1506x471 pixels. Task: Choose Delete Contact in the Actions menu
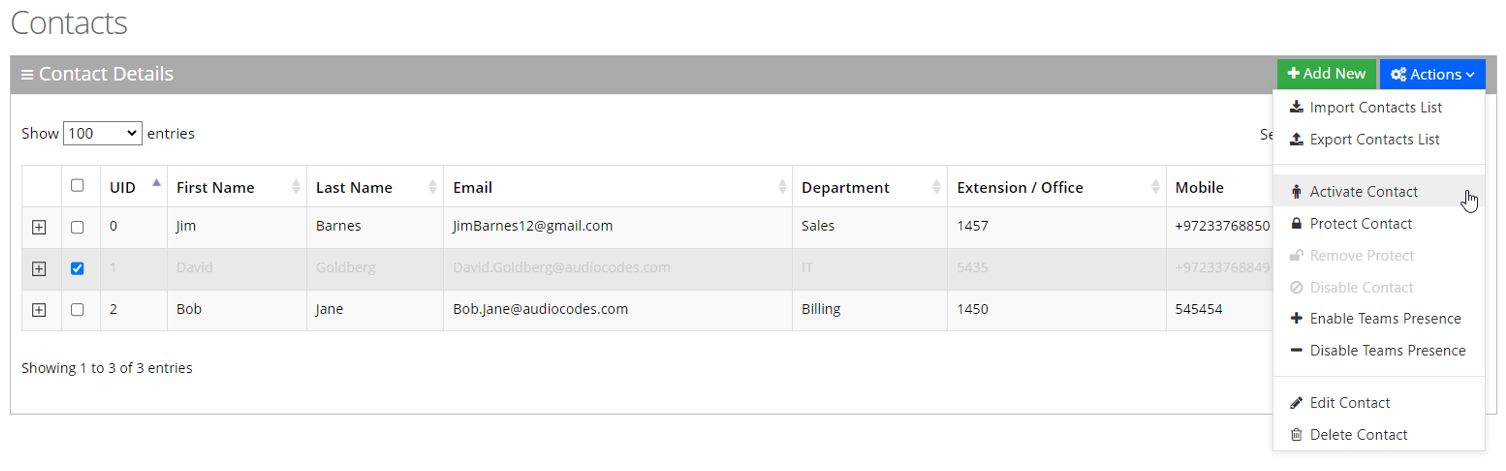click(x=1358, y=434)
